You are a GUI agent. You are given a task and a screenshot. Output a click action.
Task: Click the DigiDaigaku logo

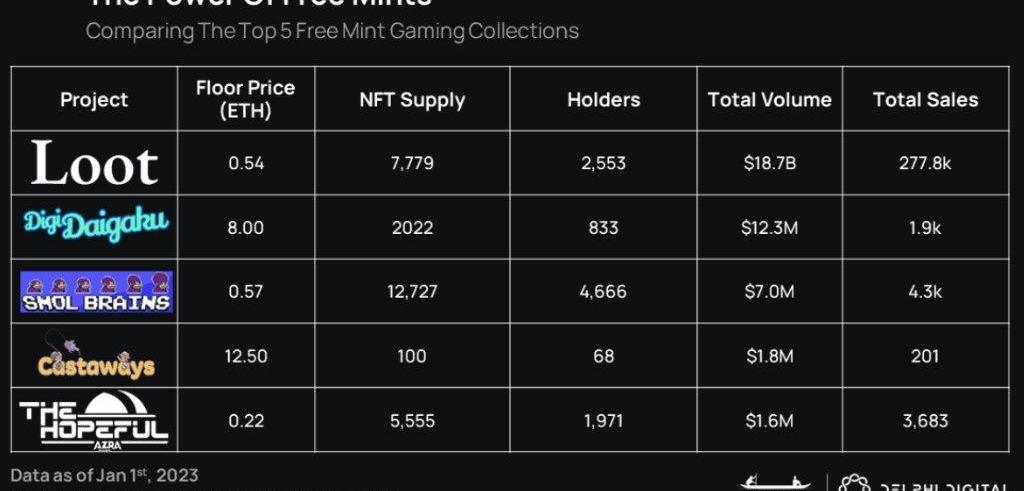tap(94, 226)
